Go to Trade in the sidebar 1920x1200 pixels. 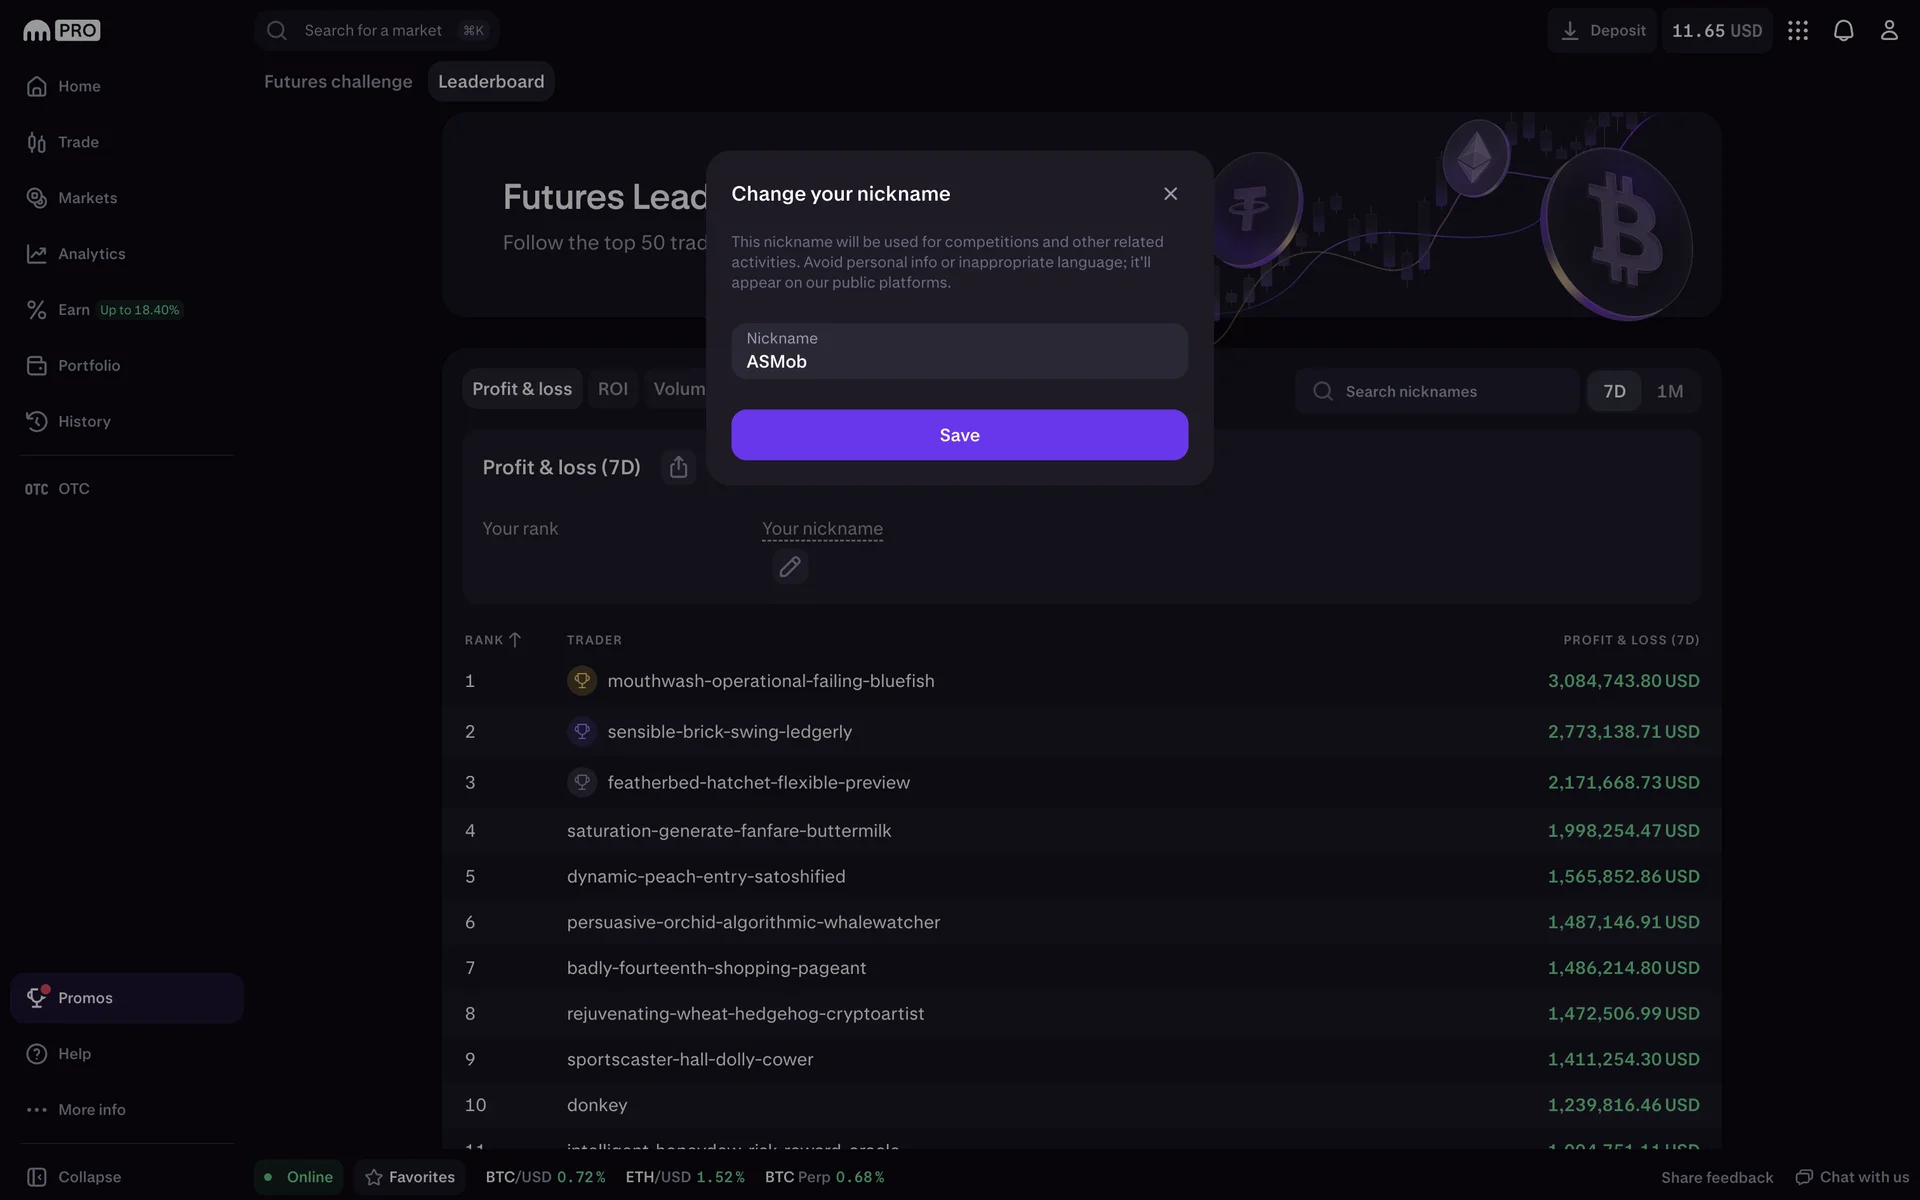[x=77, y=142]
